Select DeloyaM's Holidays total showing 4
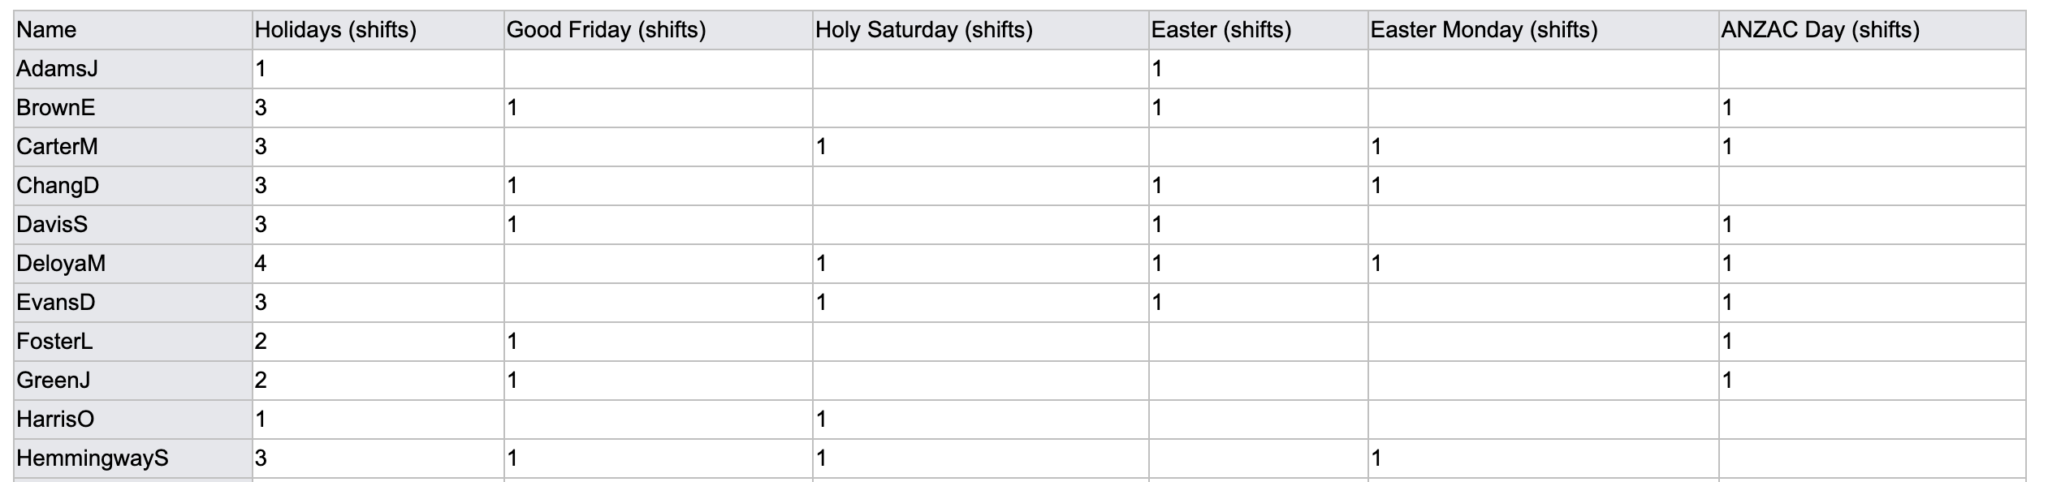The height and width of the screenshot is (482, 2048). point(377,264)
